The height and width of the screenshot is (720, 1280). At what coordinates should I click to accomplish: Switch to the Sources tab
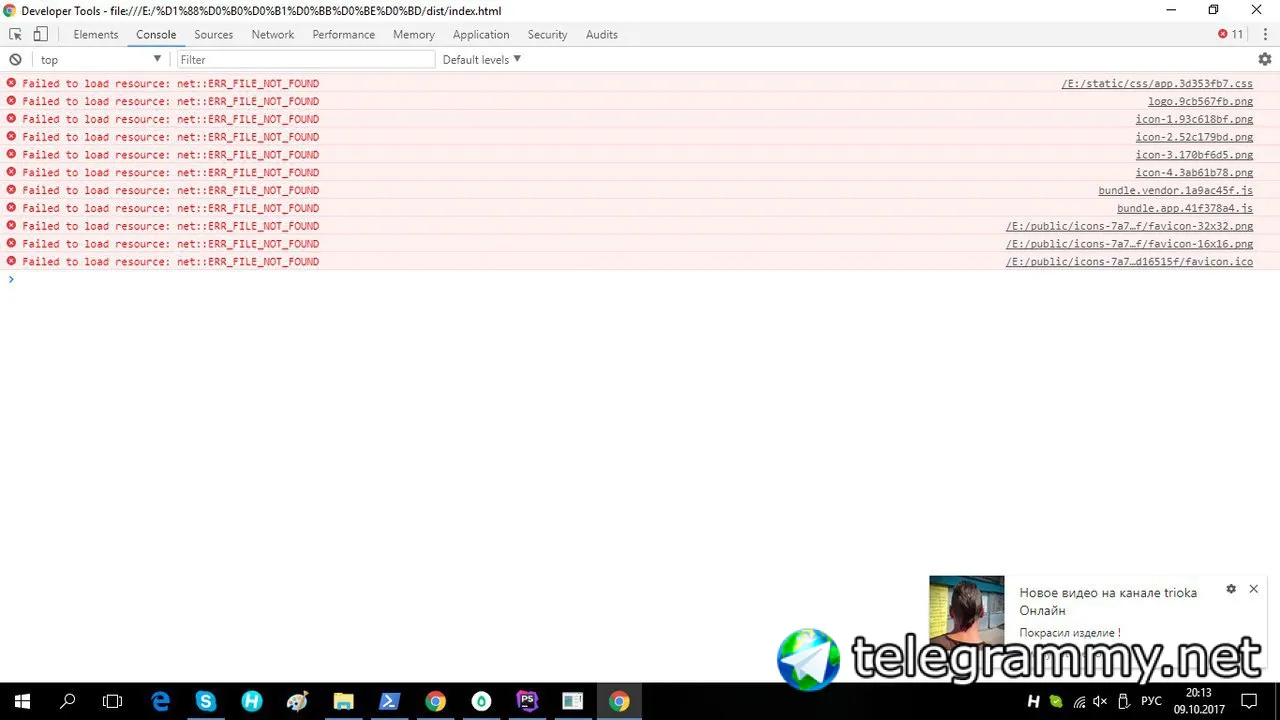click(x=214, y=34)
